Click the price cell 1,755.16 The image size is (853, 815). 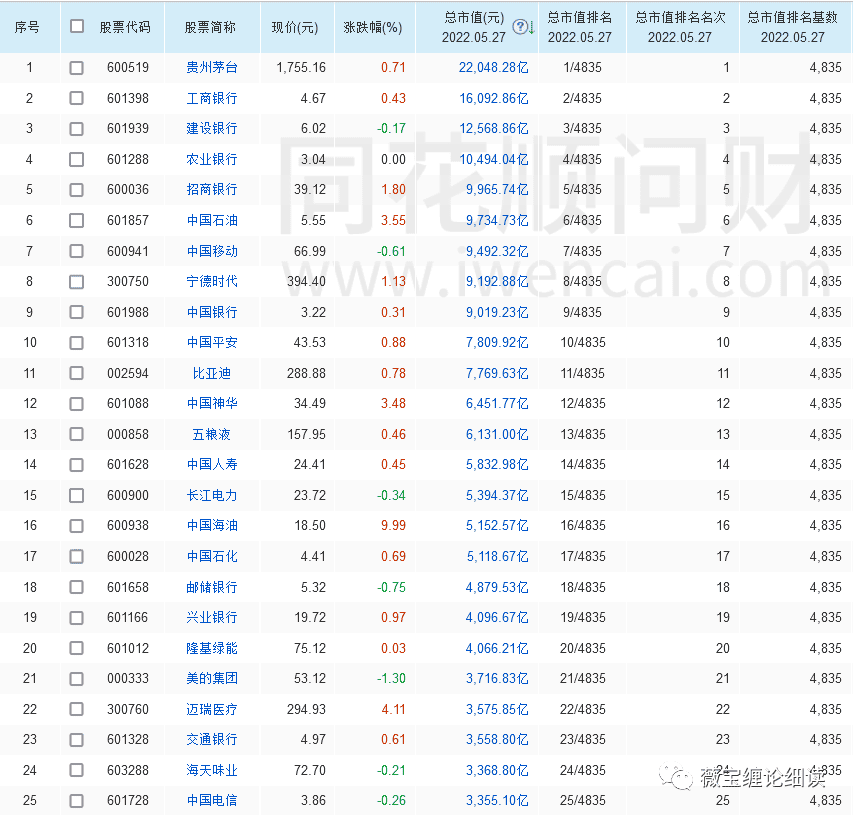(301, 67)
